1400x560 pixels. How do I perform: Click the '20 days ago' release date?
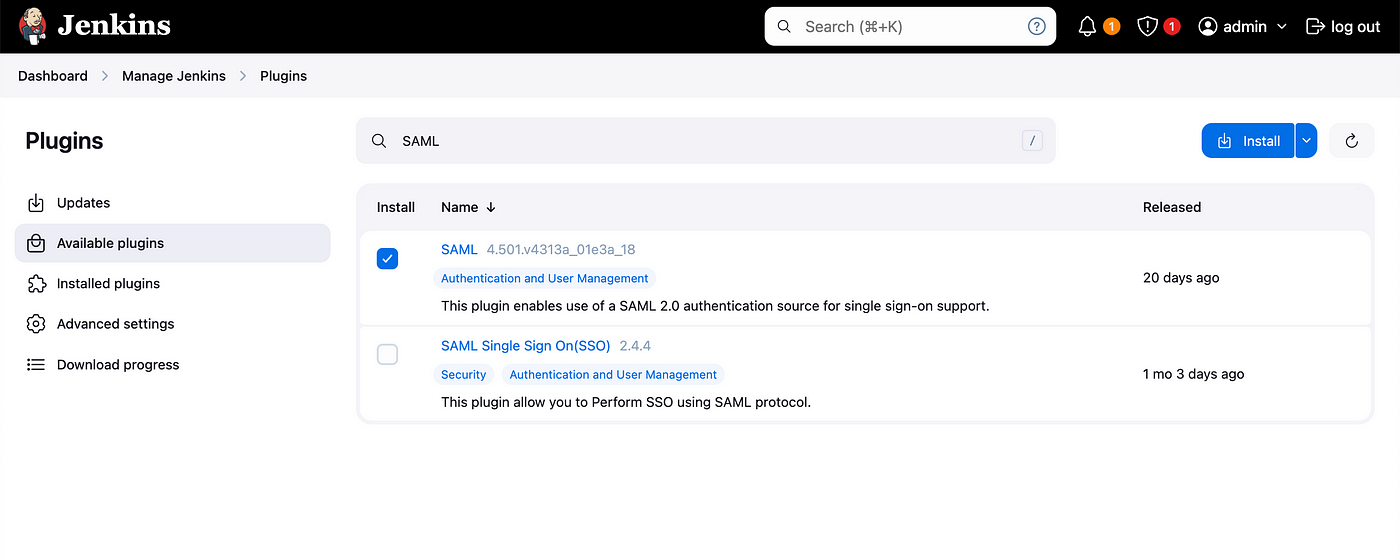click(x=1181, y=278)
